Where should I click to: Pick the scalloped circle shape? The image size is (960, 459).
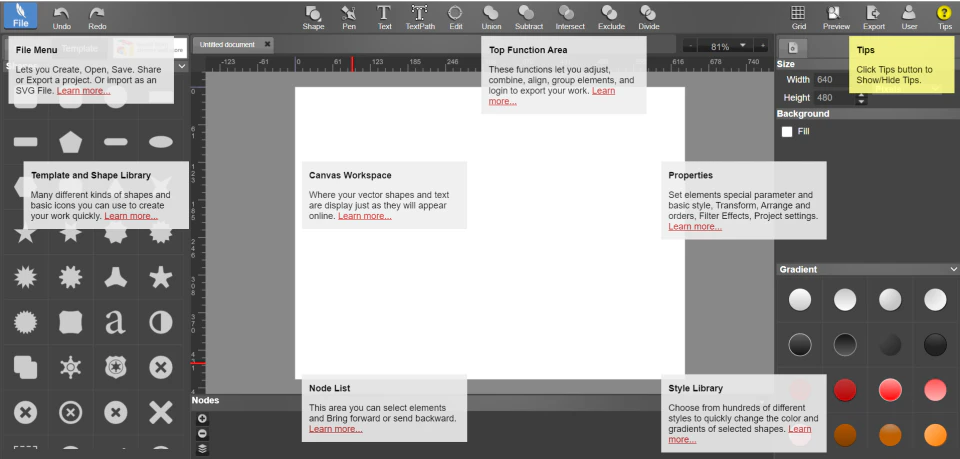(x=25, y=322)
